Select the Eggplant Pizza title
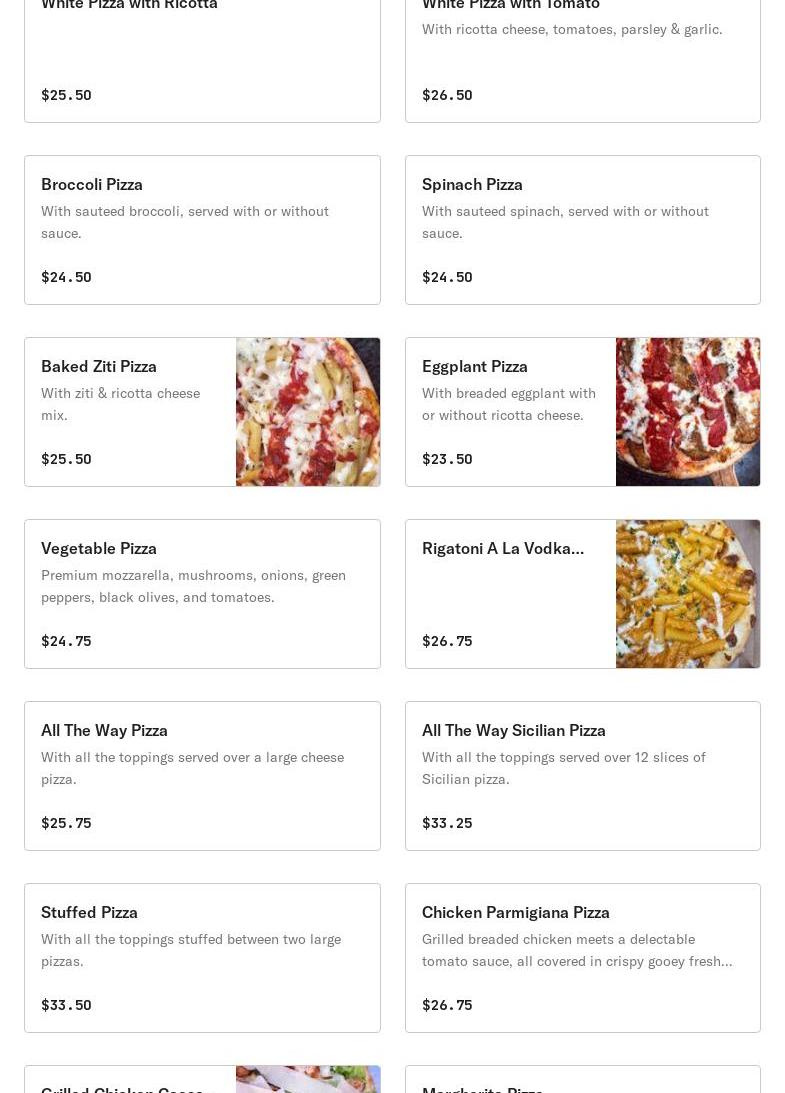Image resolution: width=785 pixels, height=1093 pixels. click(x=475, y=366)
